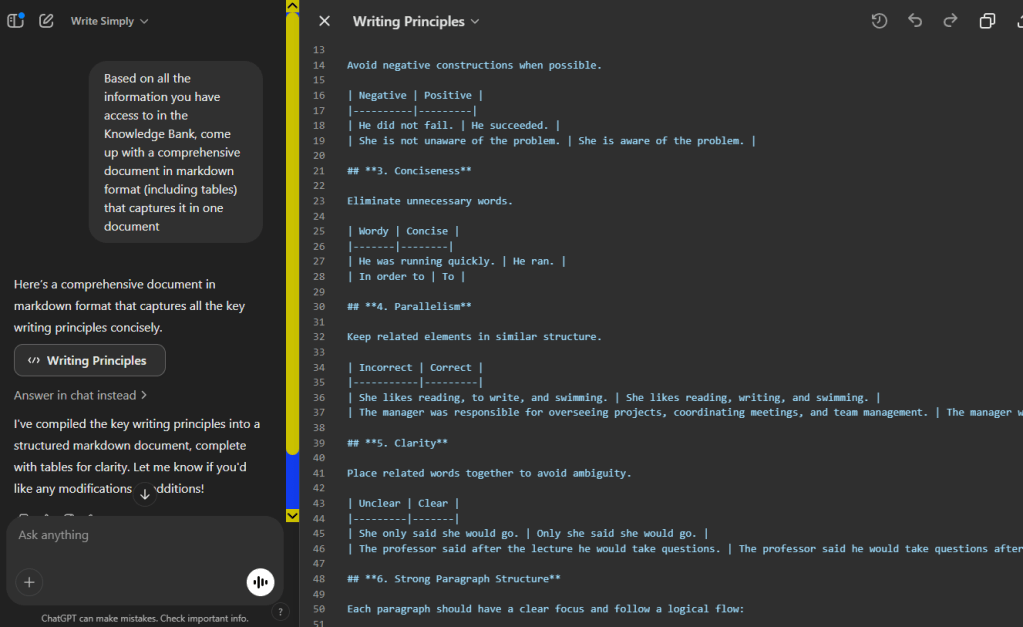This screenshot has height=627, width=1023.
Task: Open the Write Simply dropdown
Action: 108,20
